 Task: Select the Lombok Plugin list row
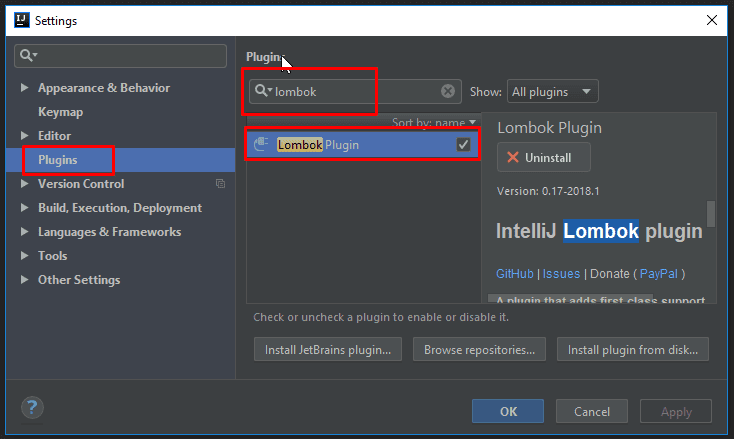coord(363,145)
